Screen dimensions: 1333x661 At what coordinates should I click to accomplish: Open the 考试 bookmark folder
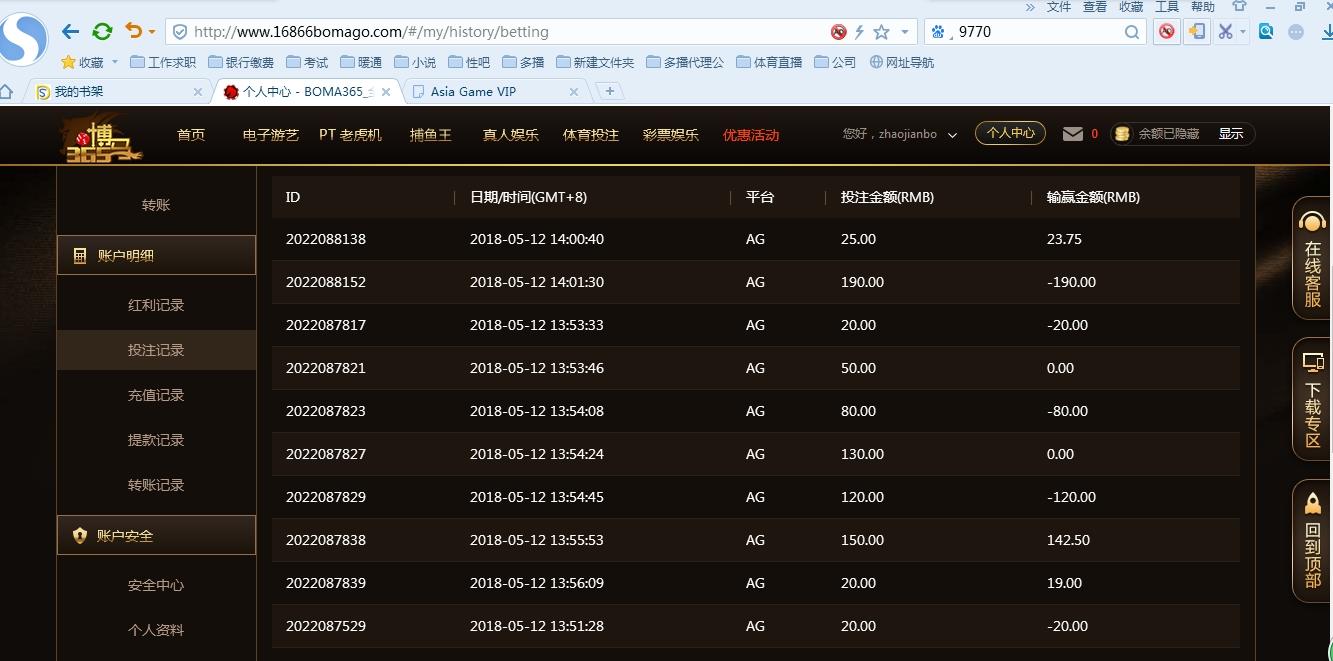[307, 62]
